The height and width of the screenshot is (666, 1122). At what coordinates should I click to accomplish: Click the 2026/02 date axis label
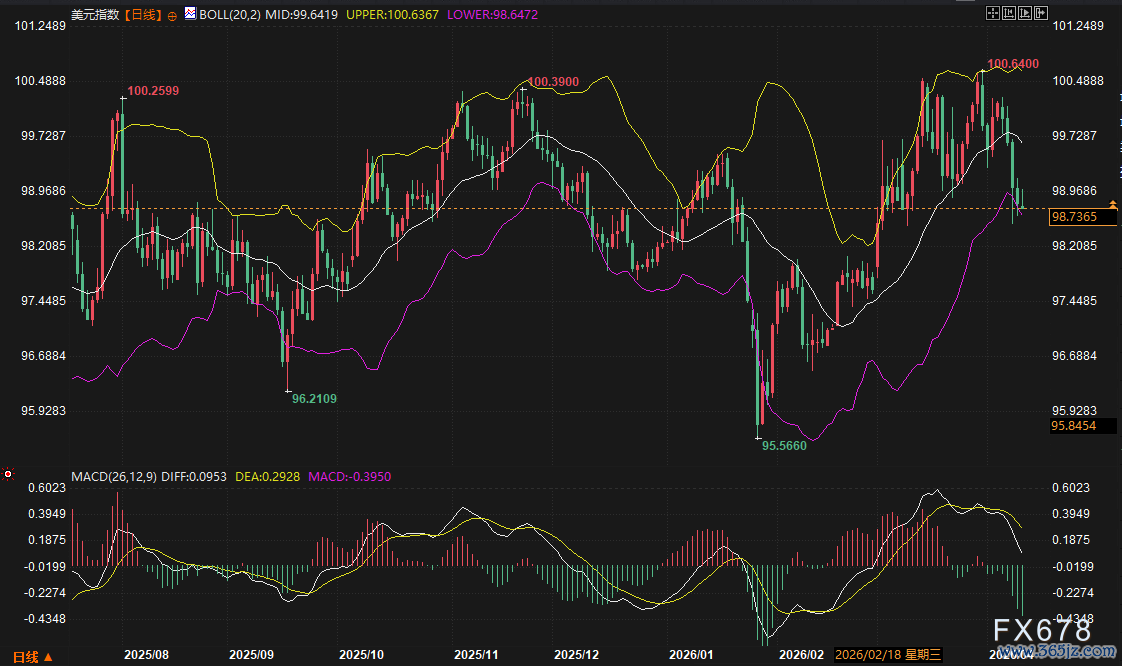(801, 655)
